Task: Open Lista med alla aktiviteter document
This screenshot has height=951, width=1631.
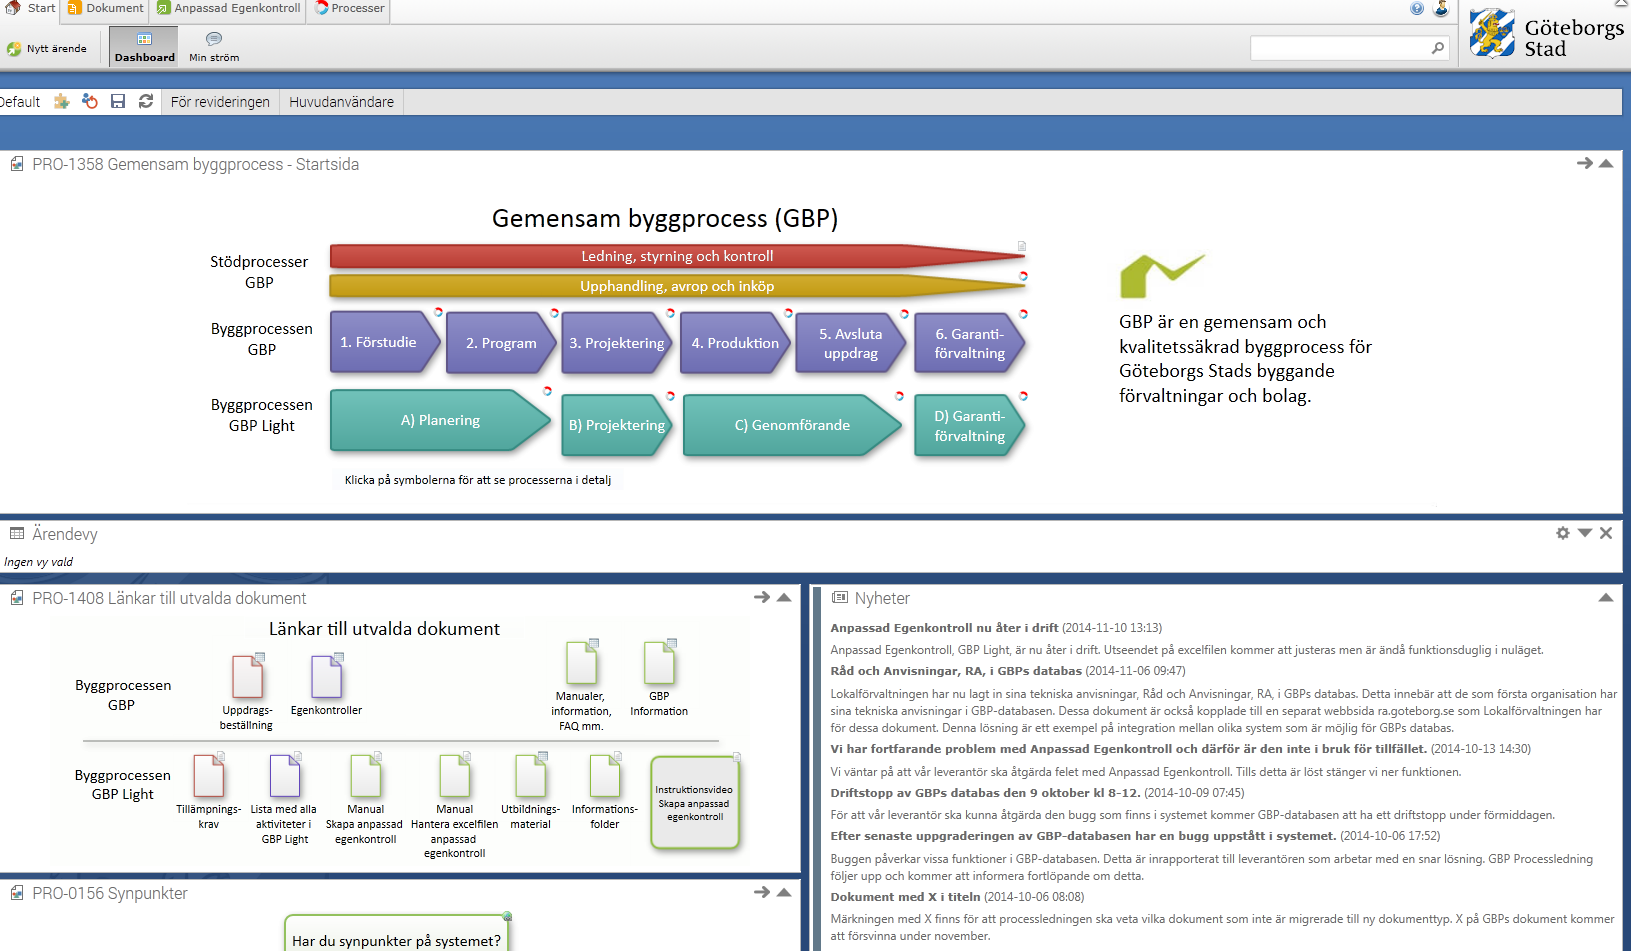Action: tap(285, 775)
